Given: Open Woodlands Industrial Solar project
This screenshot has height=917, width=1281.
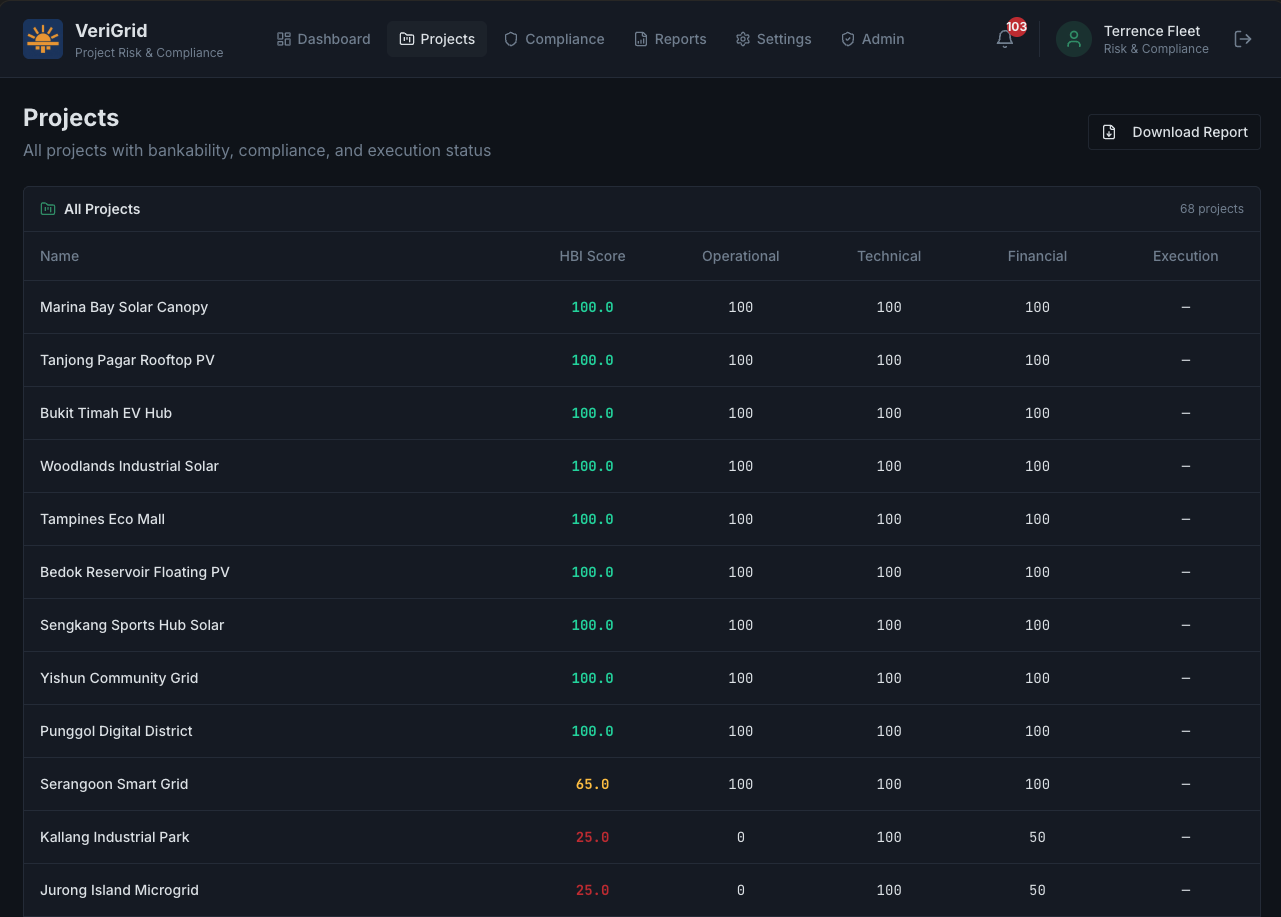Looking at the screenshot, I should (x=642, y=466).
